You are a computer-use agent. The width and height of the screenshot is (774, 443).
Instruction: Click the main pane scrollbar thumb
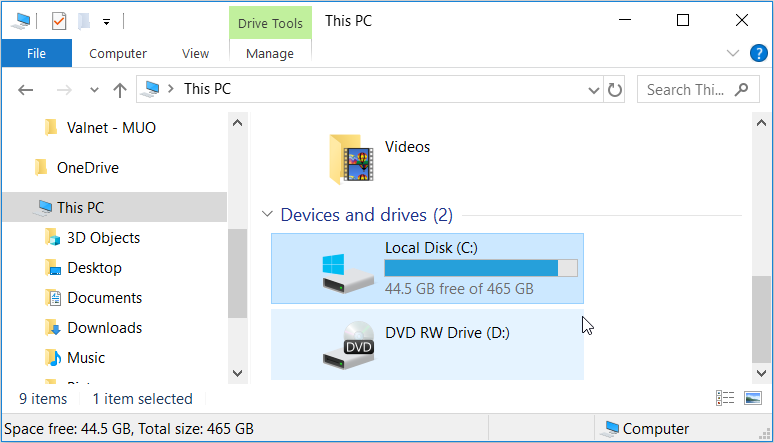[761, 320]
